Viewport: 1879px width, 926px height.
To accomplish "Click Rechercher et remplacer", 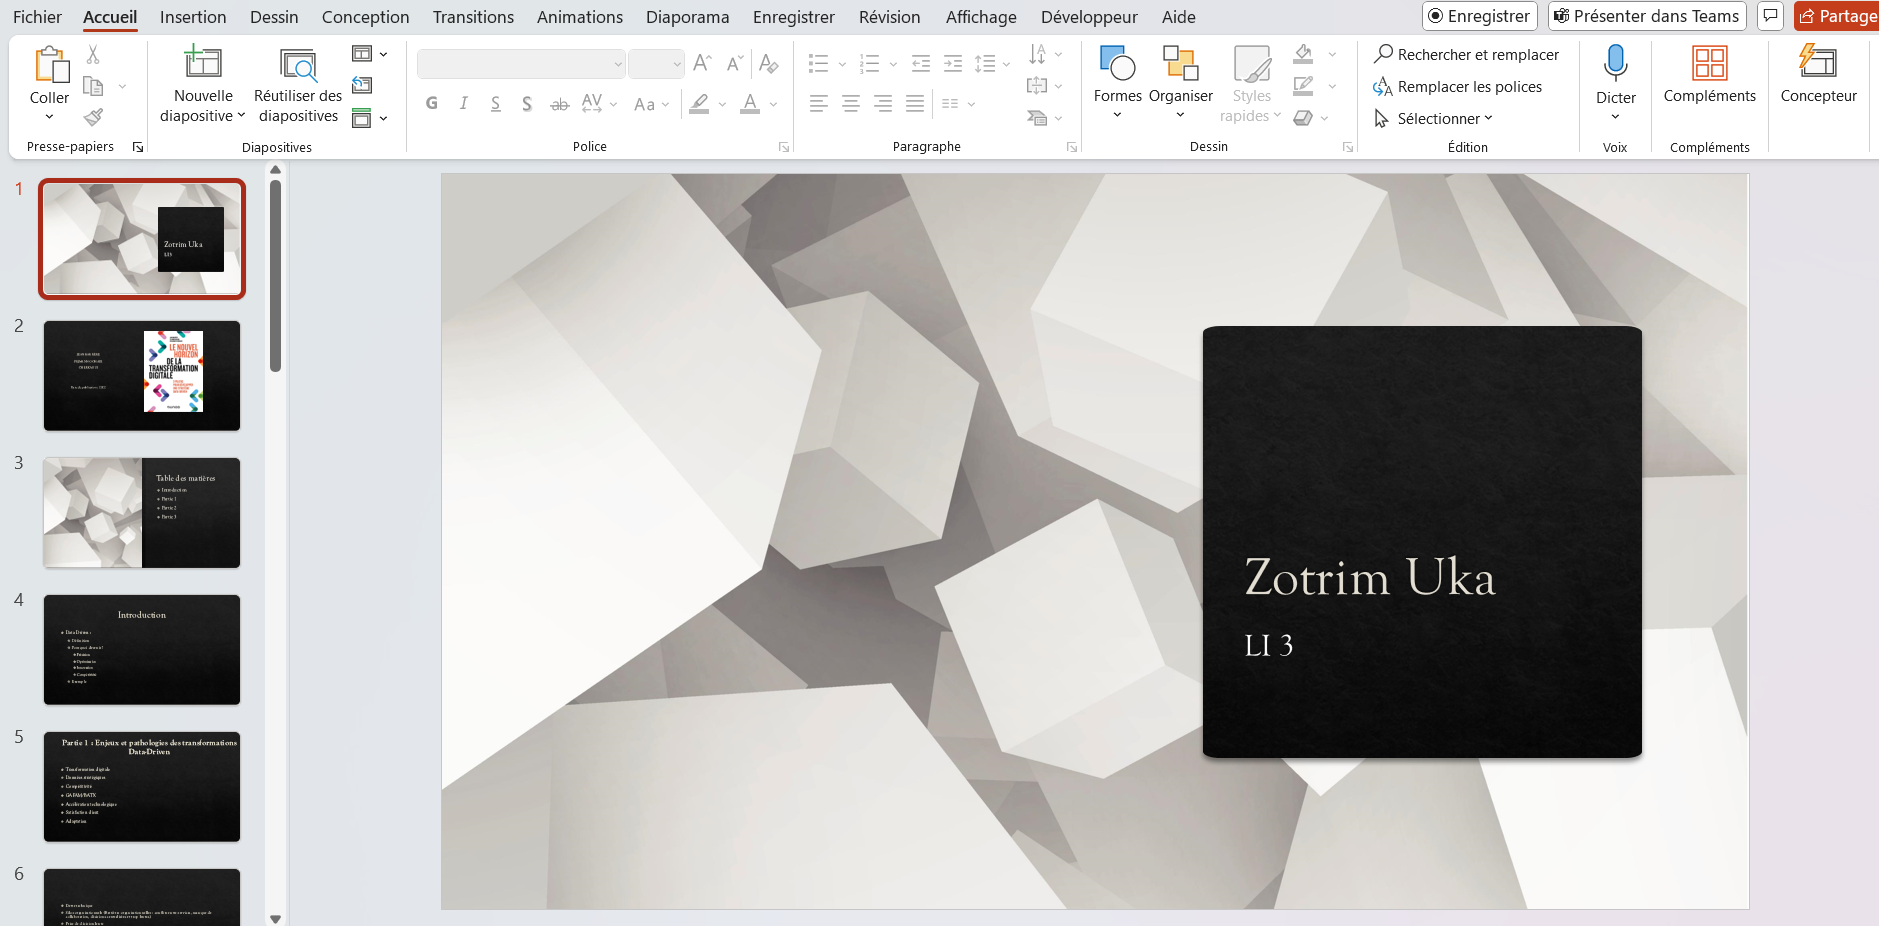I will (x=1466, y=55).
